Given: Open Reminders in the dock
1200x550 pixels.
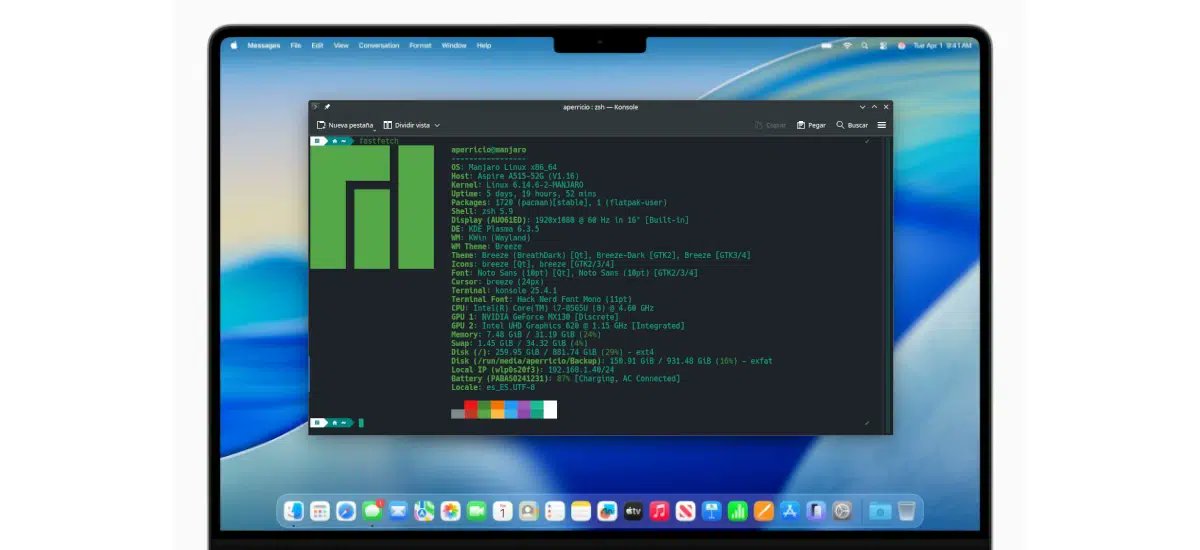Looking at the screenshot, I should [x=554, y=511].
